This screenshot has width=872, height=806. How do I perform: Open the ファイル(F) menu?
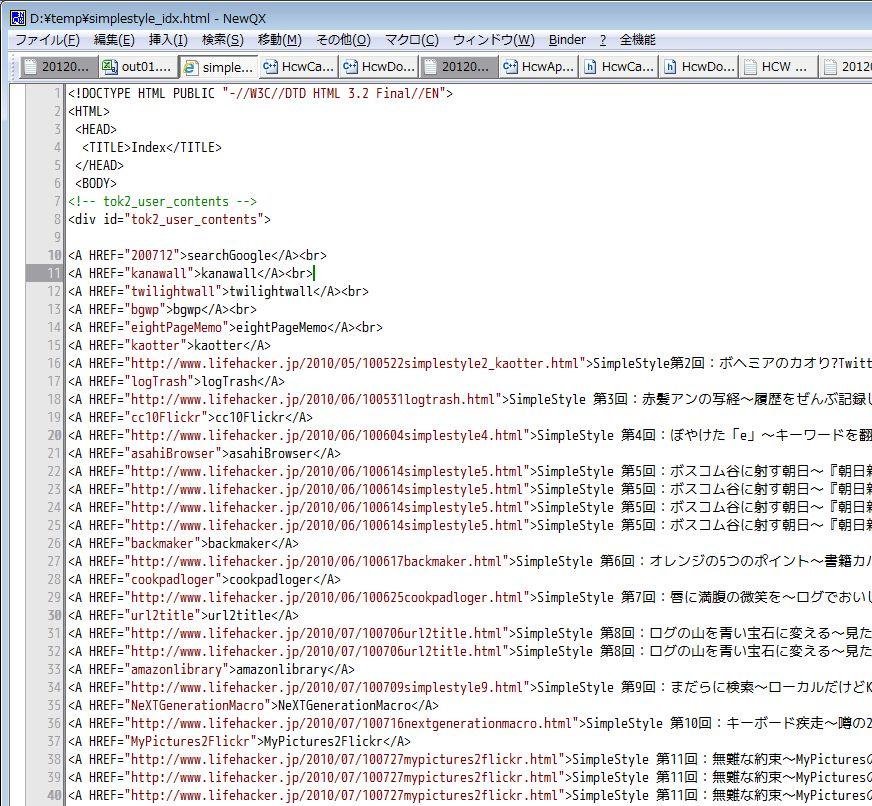click(x=47, y=40)
